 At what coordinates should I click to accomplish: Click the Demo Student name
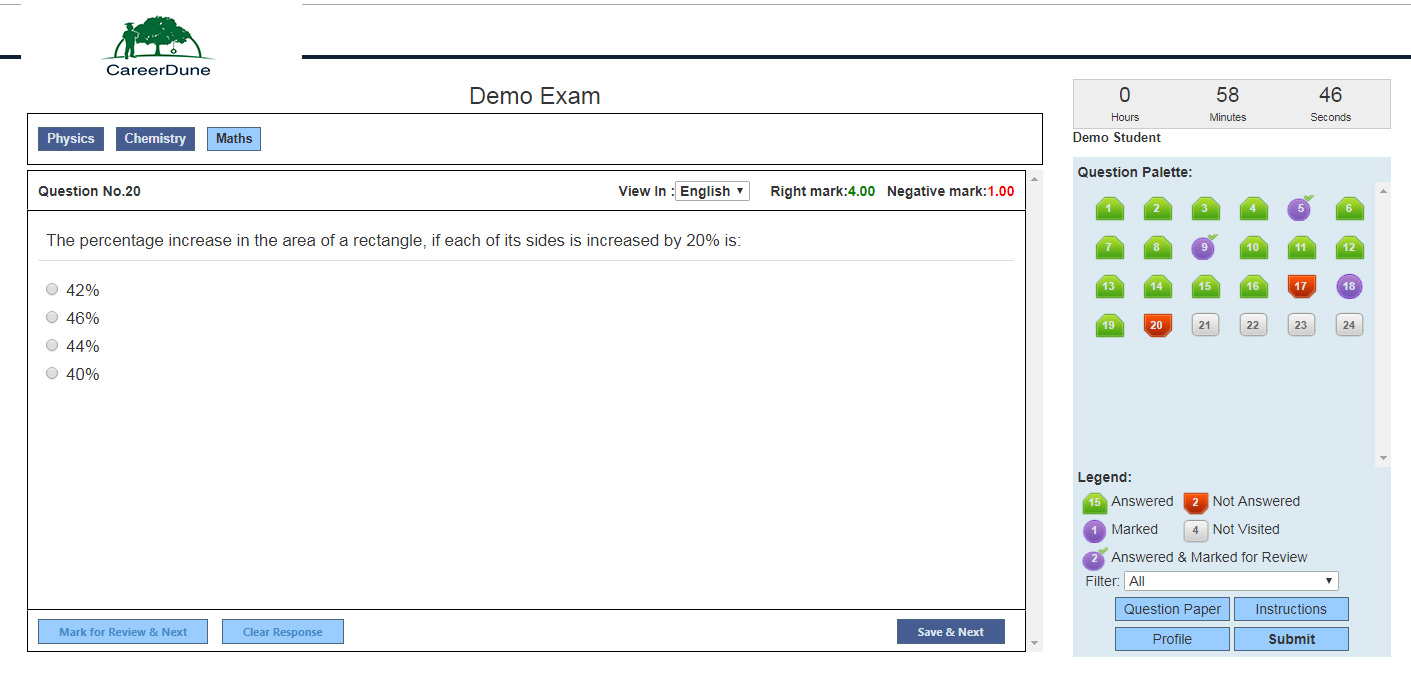[x=1117, y=138]
